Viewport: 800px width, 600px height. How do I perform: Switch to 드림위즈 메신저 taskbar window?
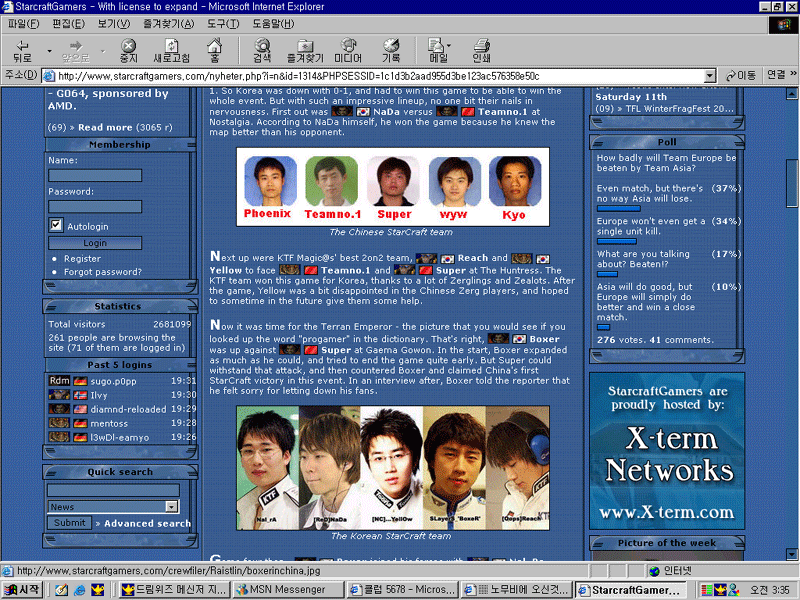tap(175, 590)
